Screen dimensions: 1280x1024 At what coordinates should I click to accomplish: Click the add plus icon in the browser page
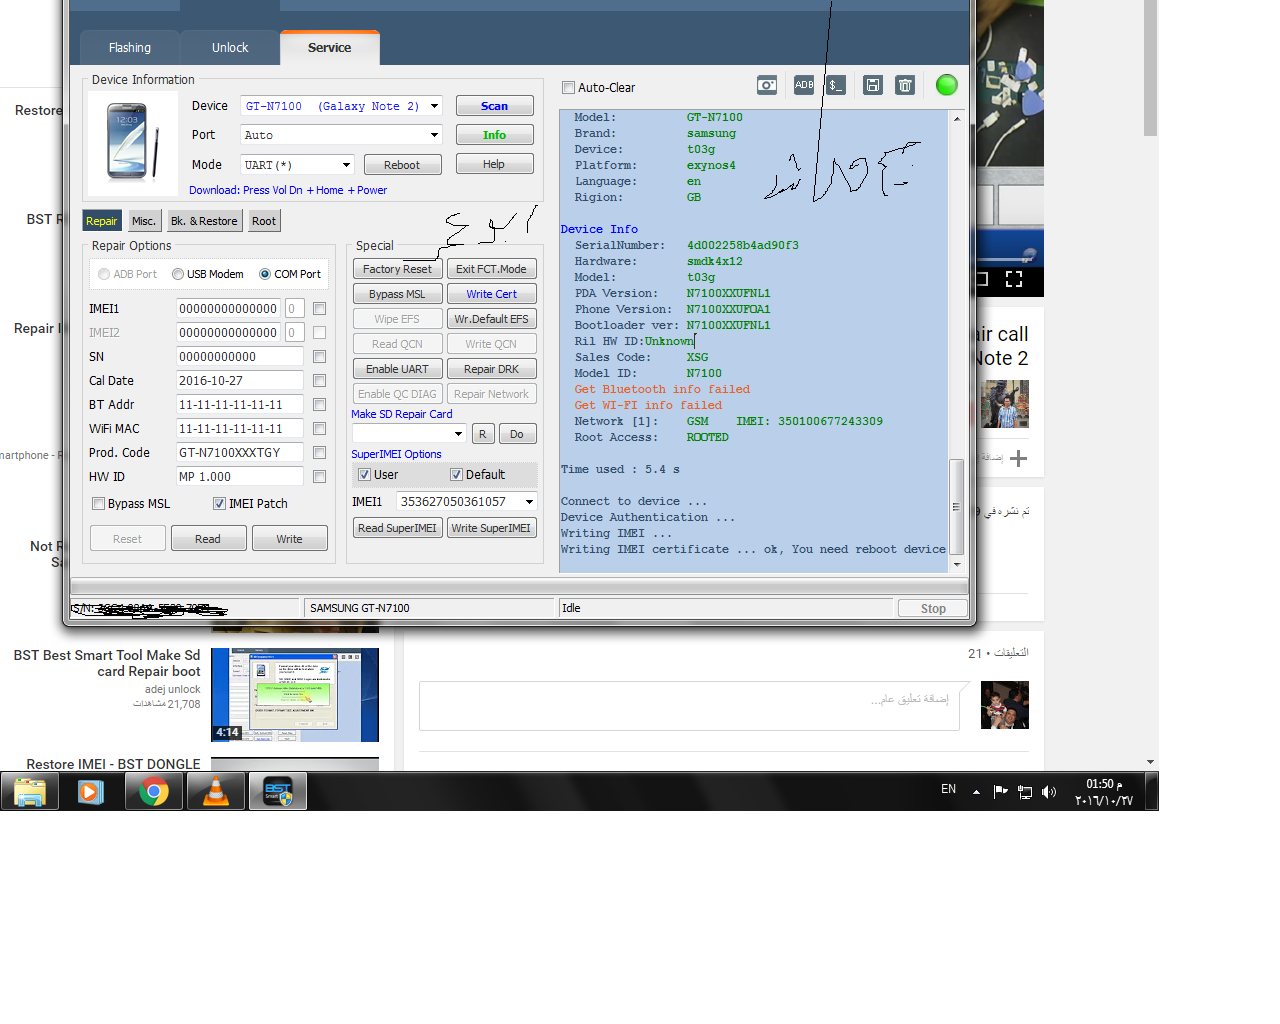click(1018, 458)
